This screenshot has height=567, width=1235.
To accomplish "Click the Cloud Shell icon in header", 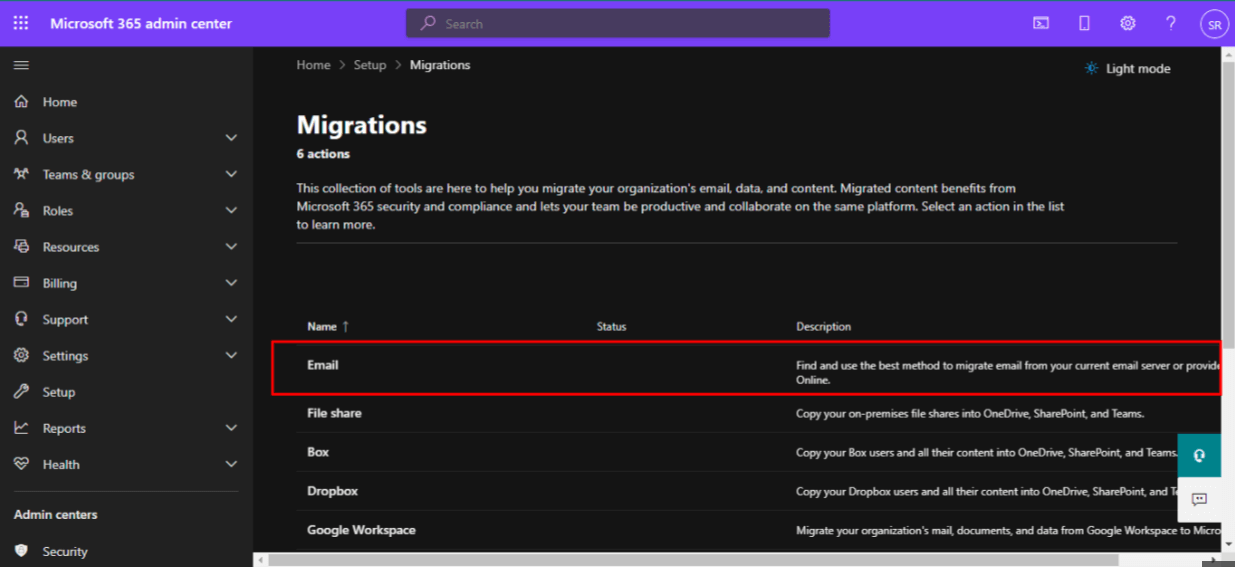I will tap(1041, 23).
